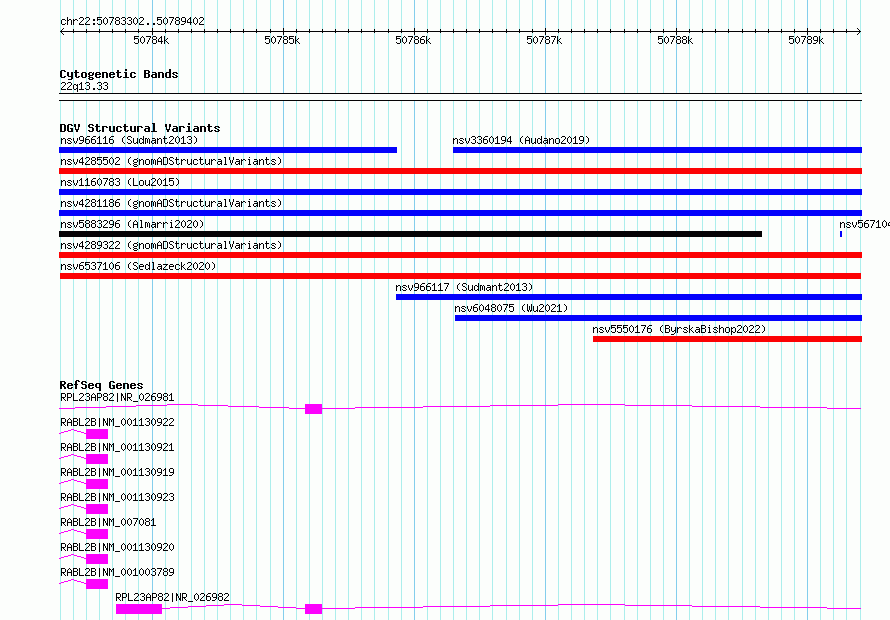Click the 50787k ruler tick label
The height and width of the screenshot is (620, 890).
tap(544, 40)
